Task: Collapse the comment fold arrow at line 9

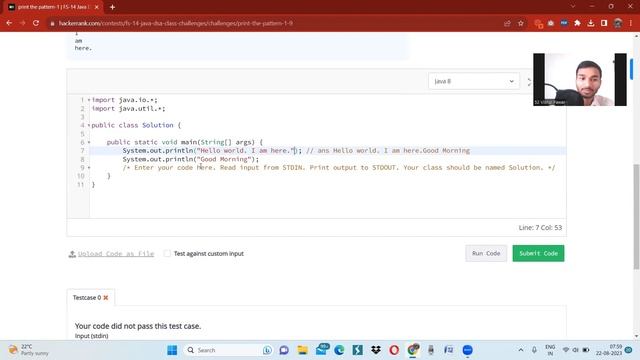Action: click(89, 168)
